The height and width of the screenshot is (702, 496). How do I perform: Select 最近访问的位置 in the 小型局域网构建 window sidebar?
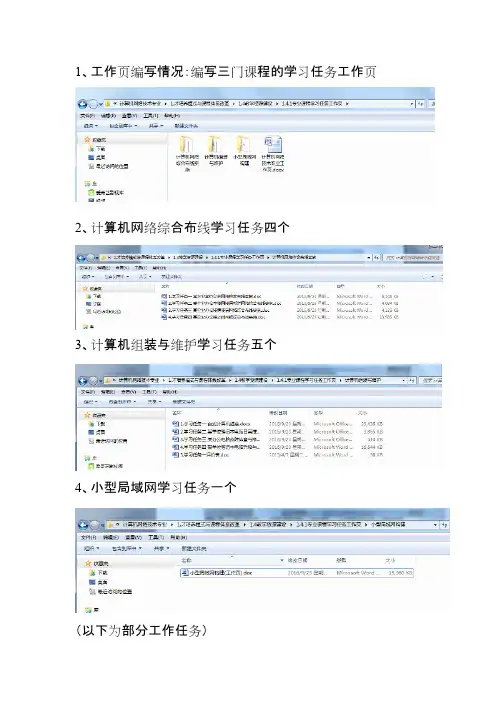click(111, 592)
